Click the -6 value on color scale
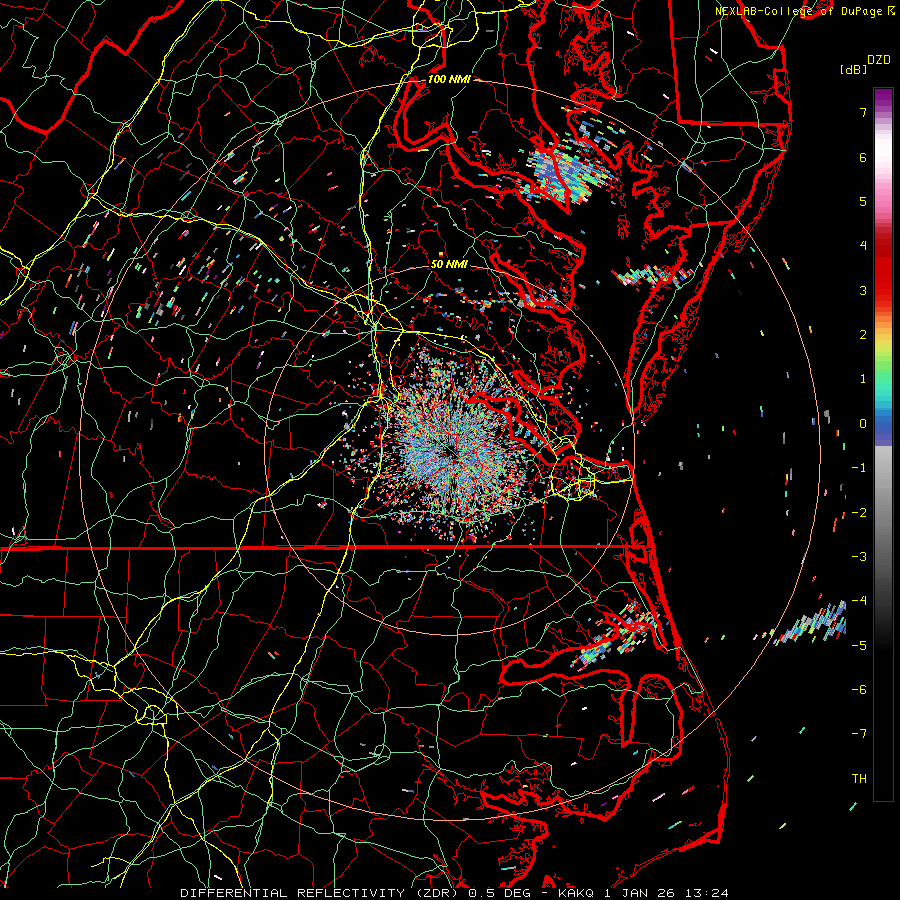900x900 pixels. [859, 690]
